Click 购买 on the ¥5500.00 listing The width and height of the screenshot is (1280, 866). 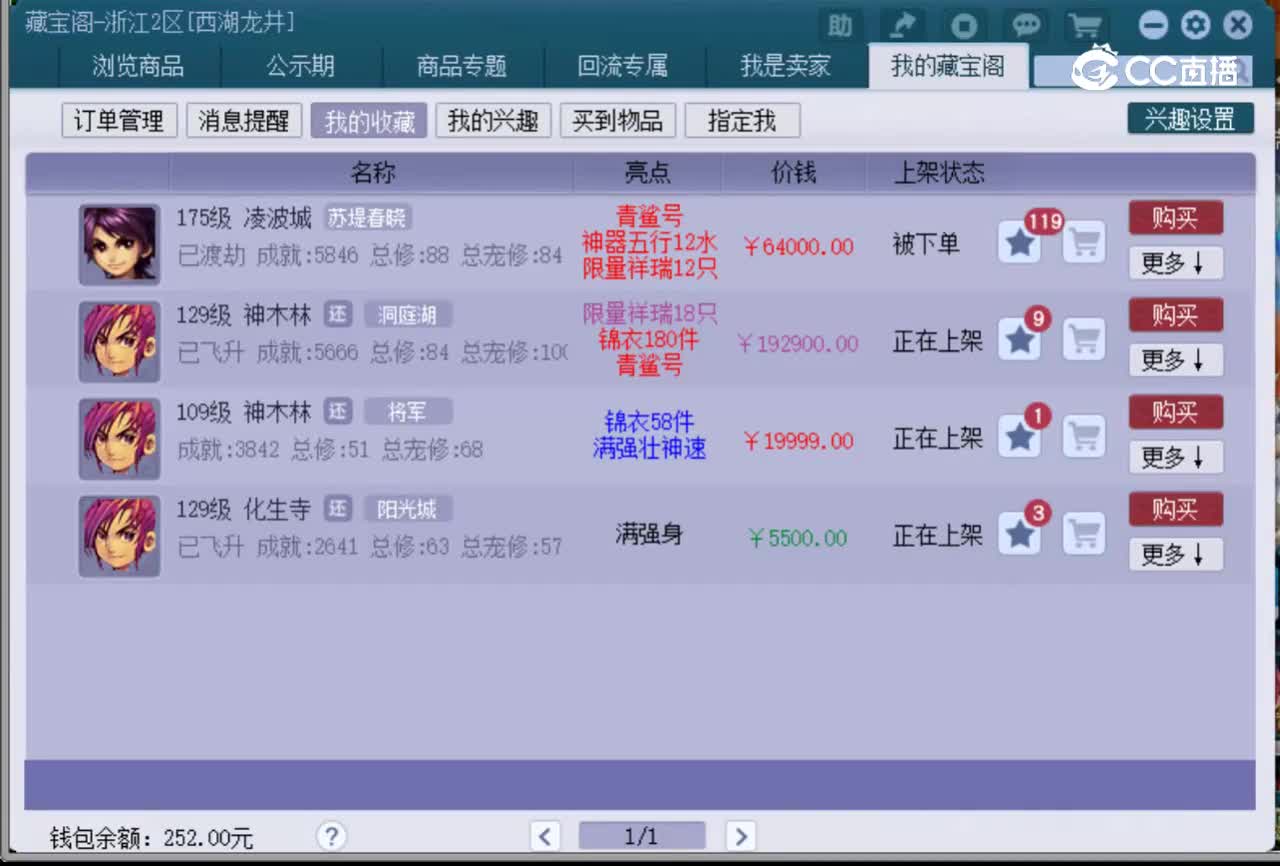[1175, 509]
